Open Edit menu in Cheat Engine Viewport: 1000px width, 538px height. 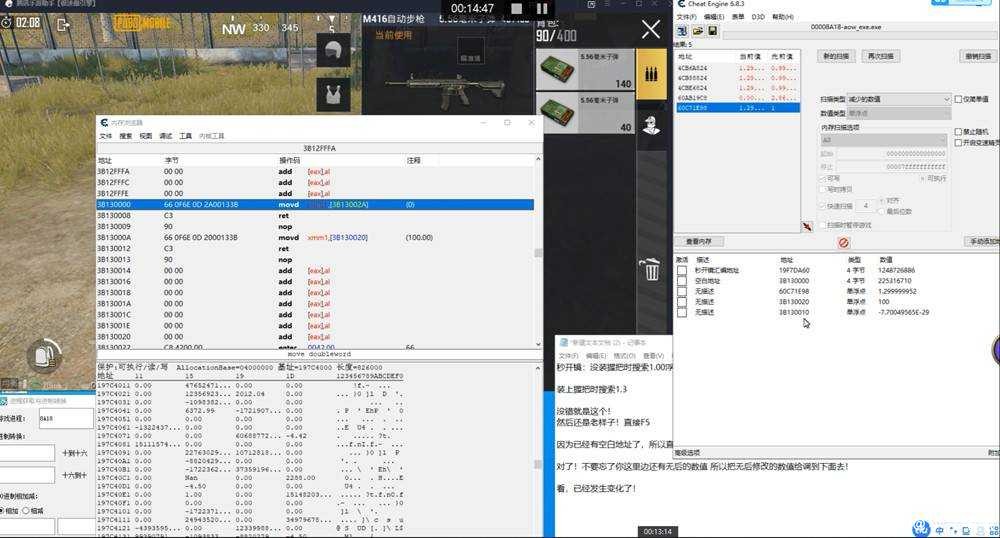click(x=714, y=17)
